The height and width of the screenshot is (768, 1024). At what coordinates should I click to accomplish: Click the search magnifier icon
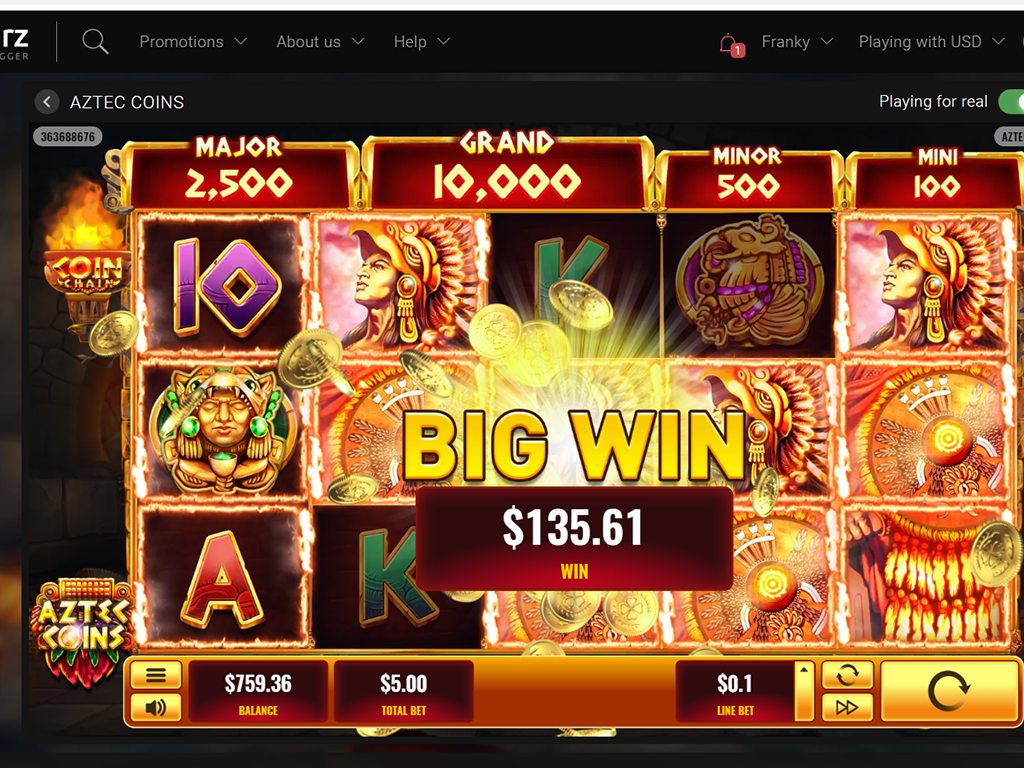click(95, 42)
